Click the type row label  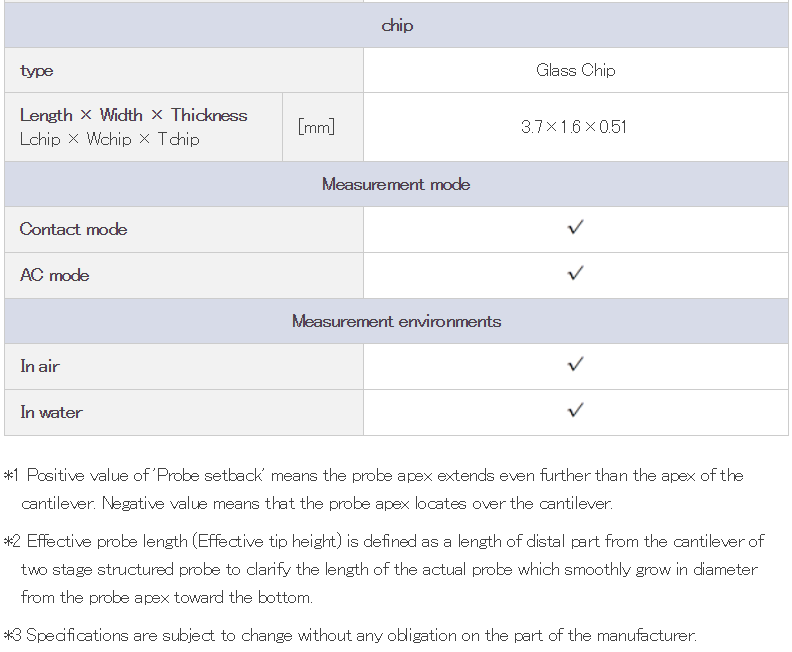36,71
